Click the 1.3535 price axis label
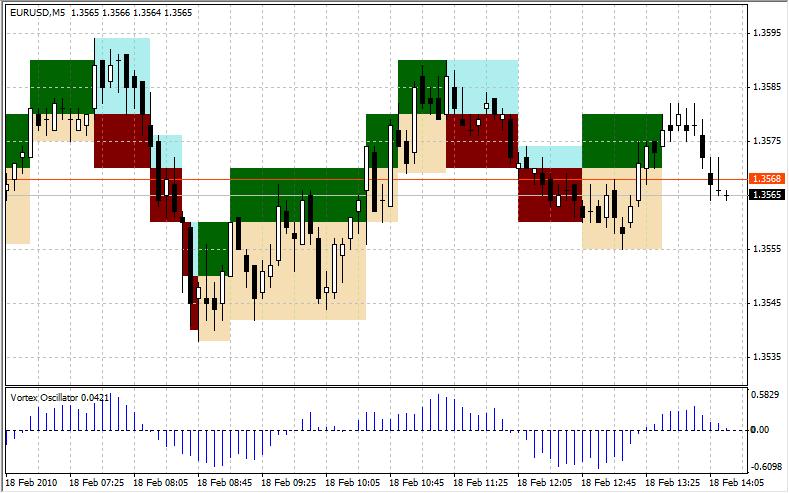The height and width of the screenshot is (493, 789). click(767, 357)
